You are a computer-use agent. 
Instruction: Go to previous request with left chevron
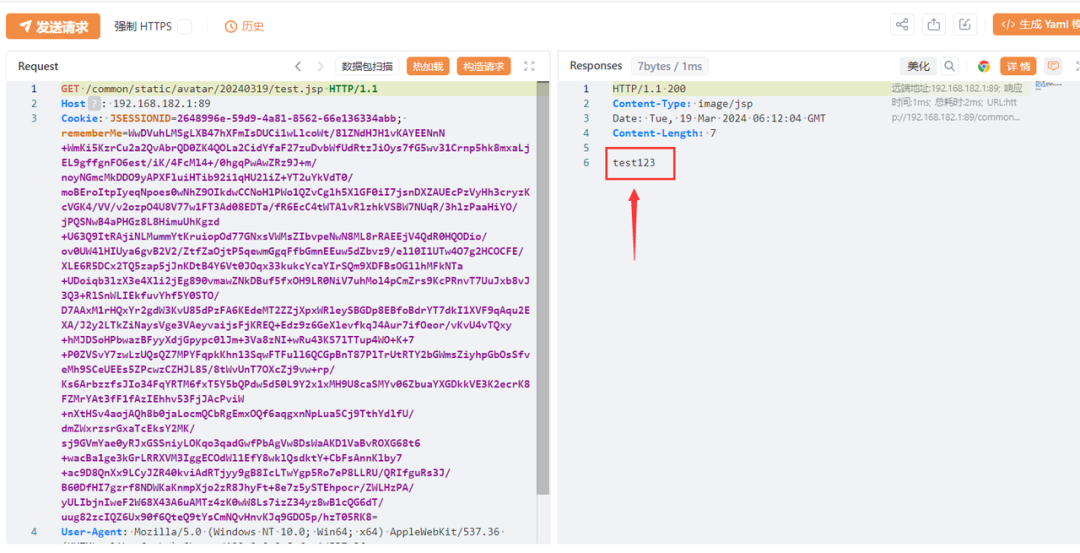[298, 67]
